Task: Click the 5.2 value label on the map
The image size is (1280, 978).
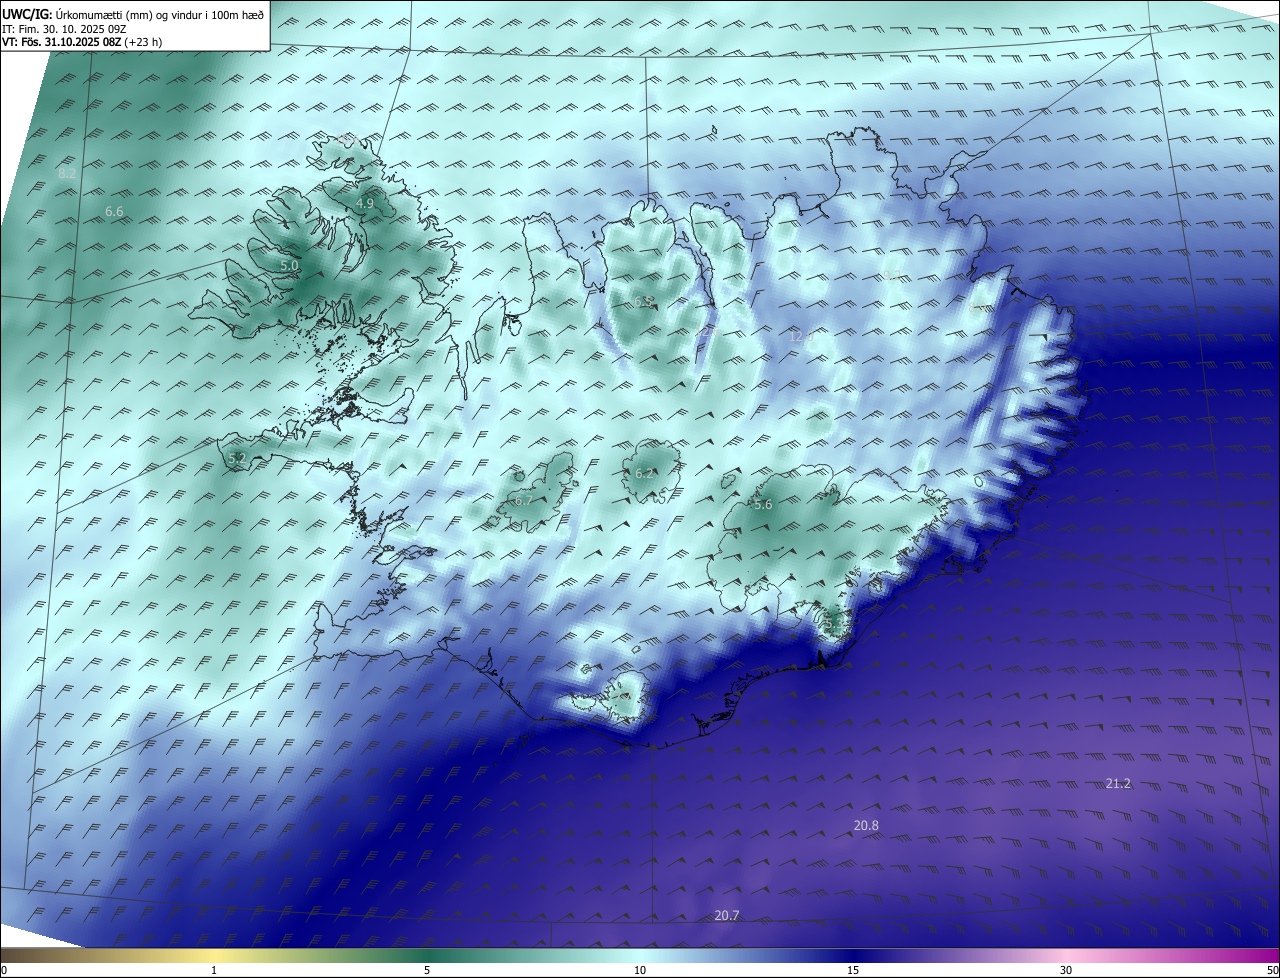Action: click(x=237, y=458)
